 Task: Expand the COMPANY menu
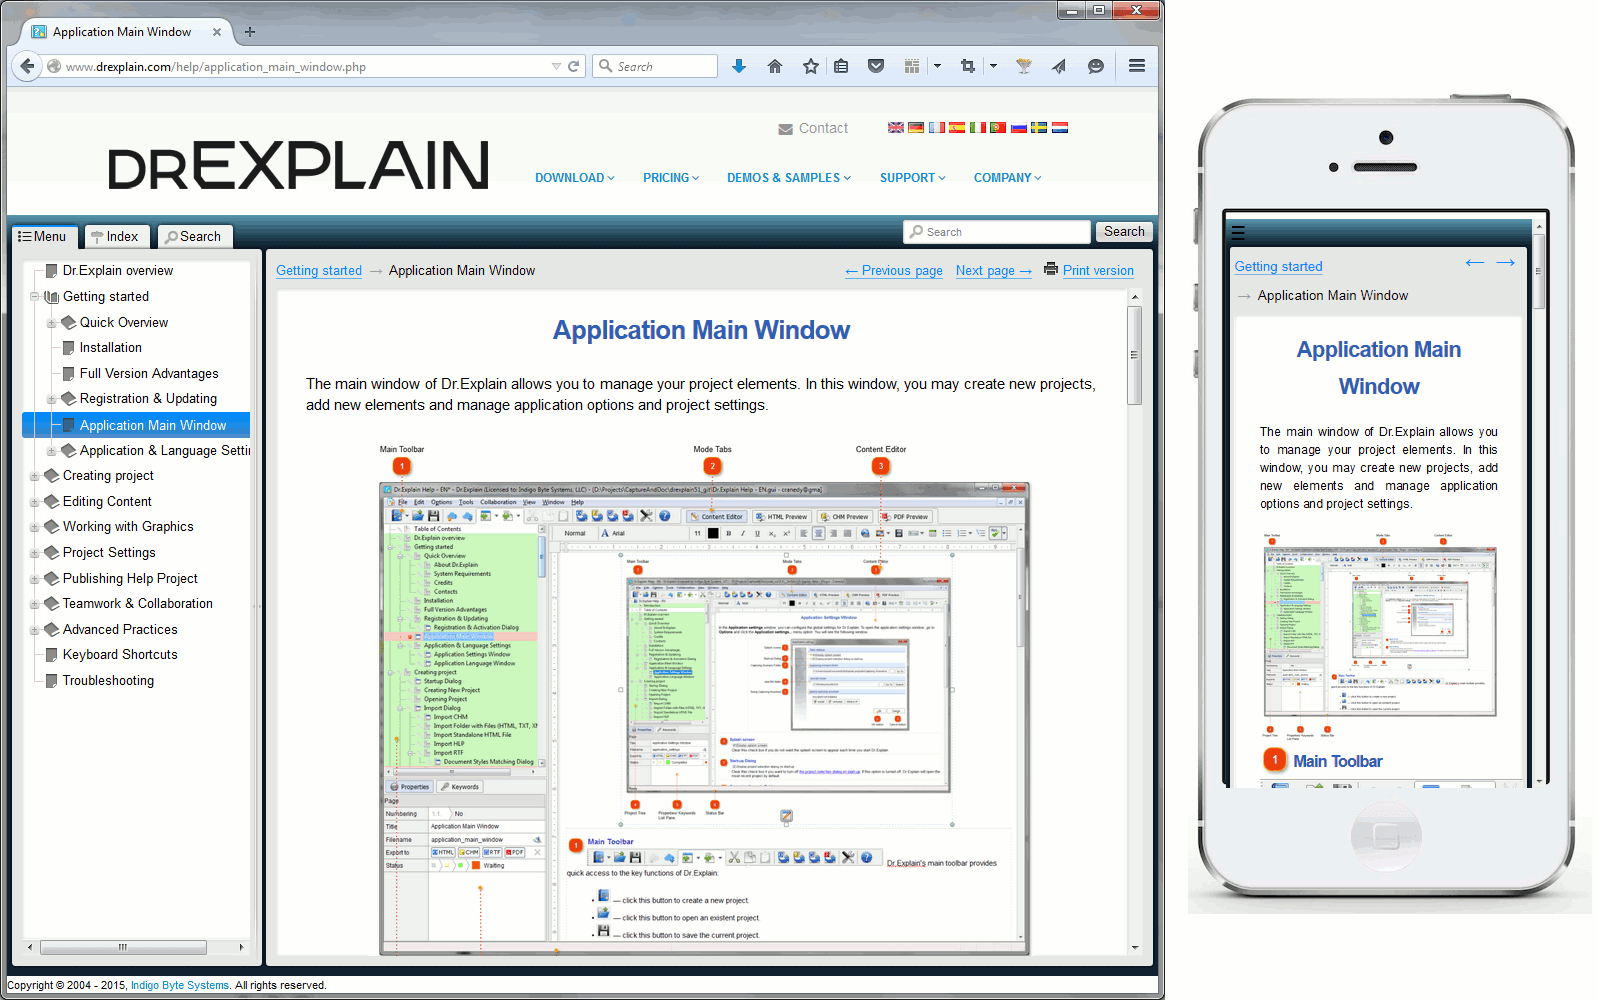(x=1008, y=178)
